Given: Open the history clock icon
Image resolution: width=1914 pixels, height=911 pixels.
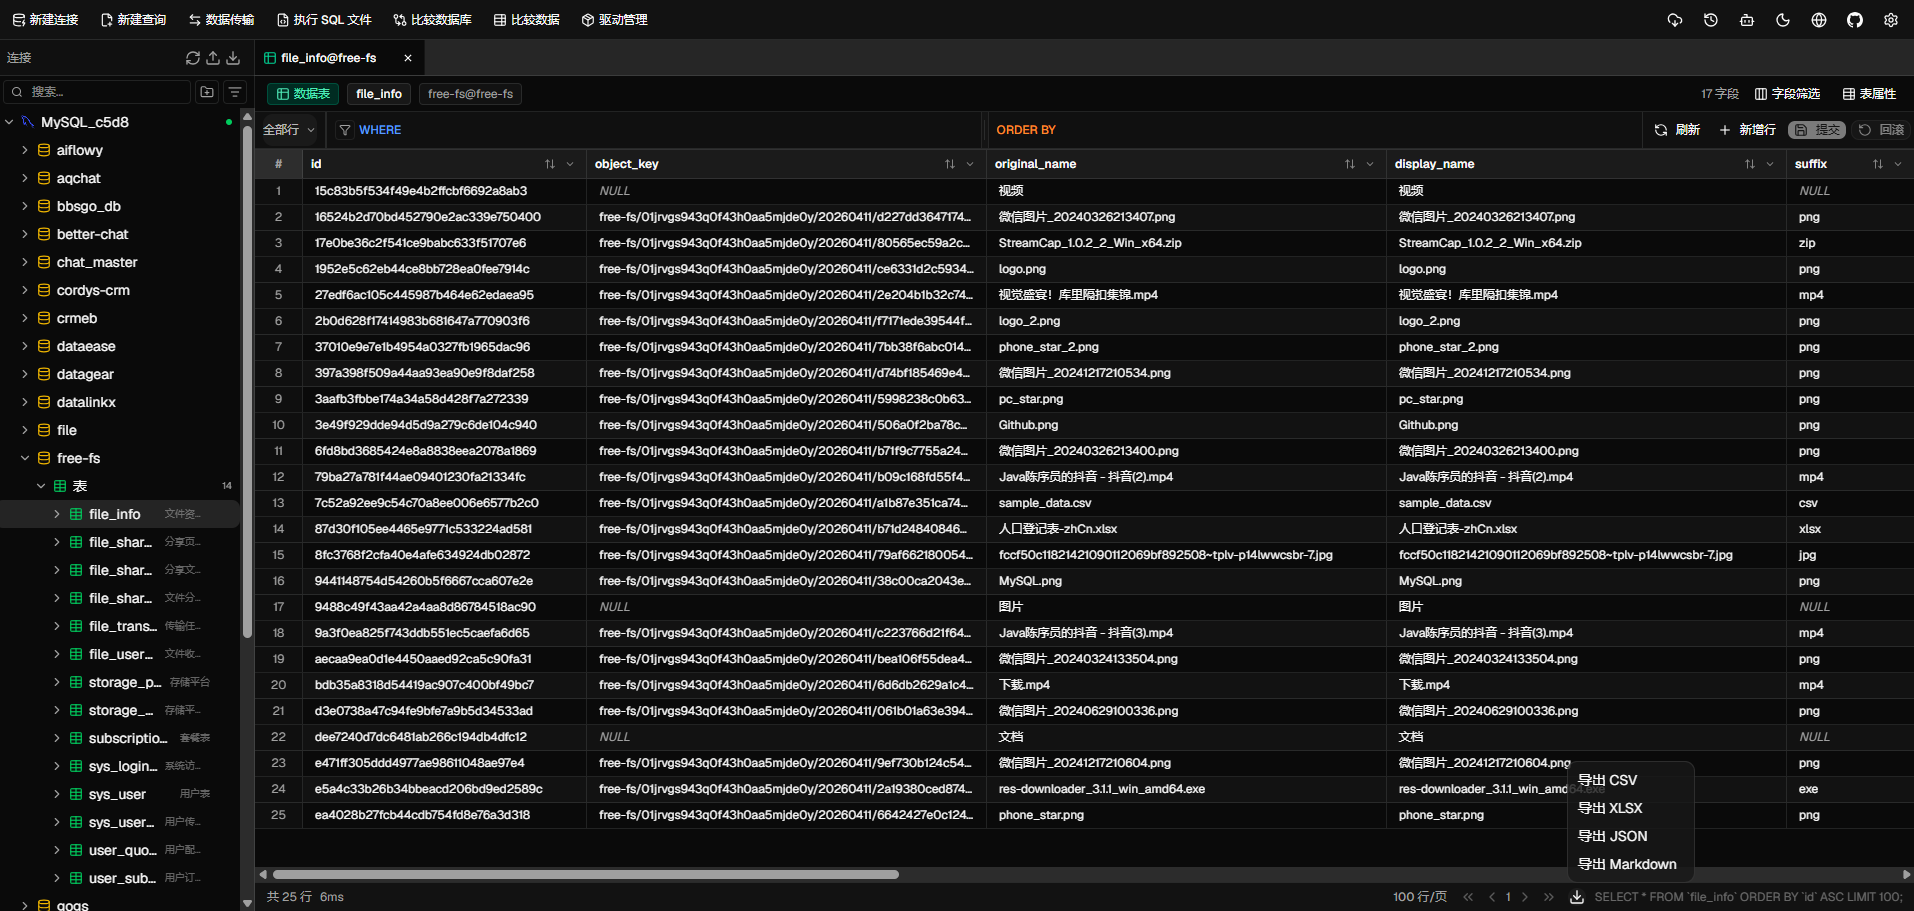Looking at the screenshot, I should click(x=1711, y=20).
